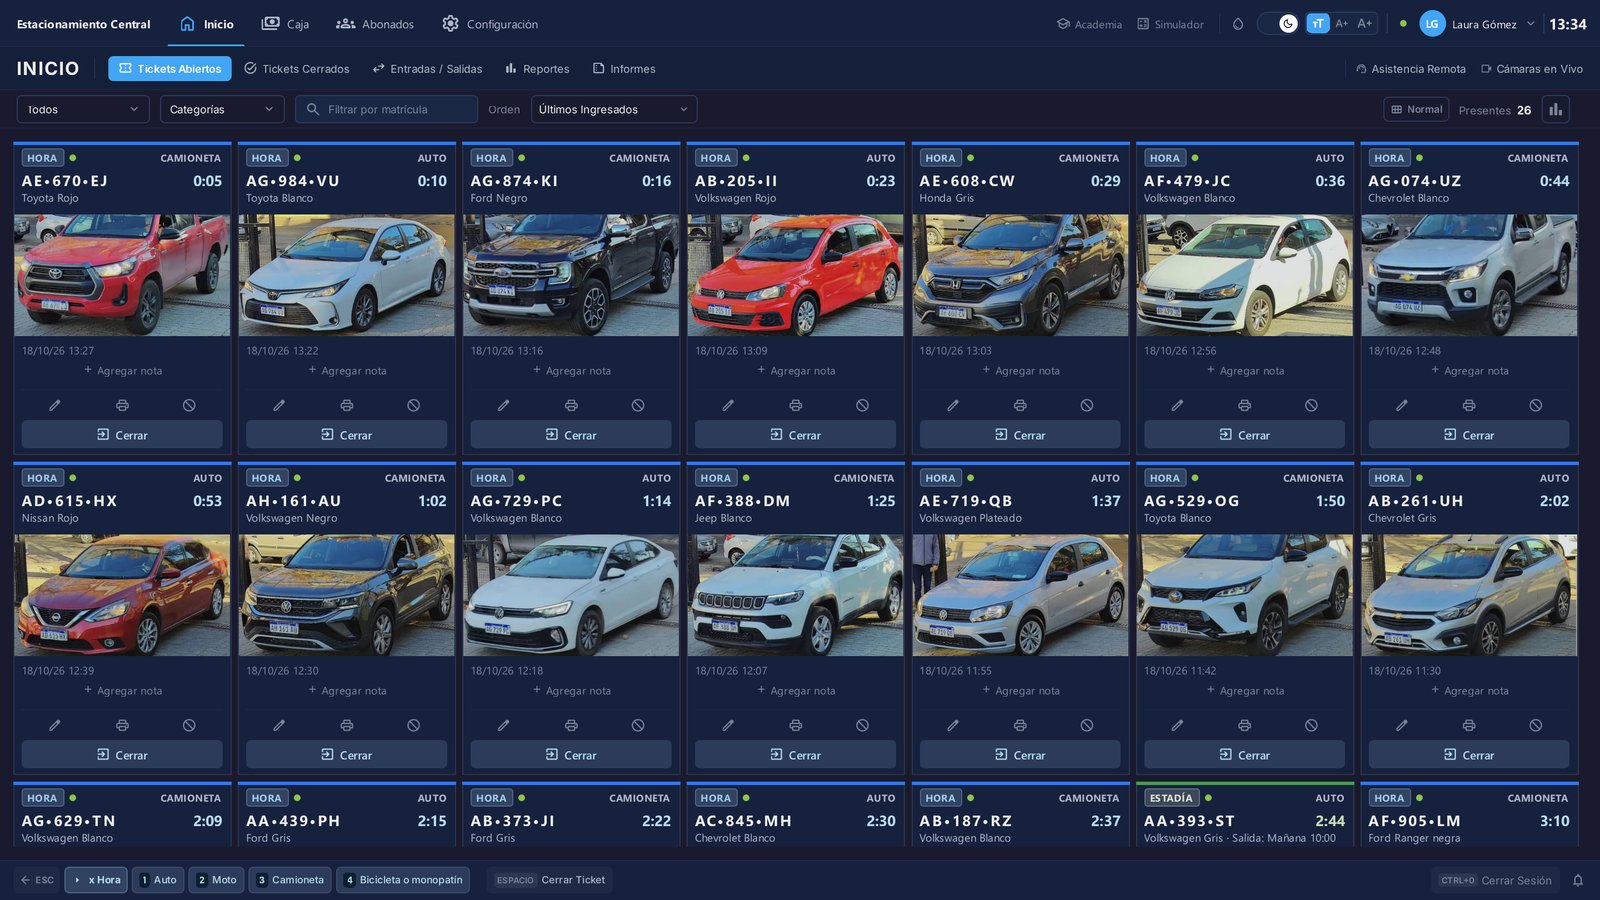Open the notifications bell icon
Screen dimensions: 1600x900
click(1578, 880)
